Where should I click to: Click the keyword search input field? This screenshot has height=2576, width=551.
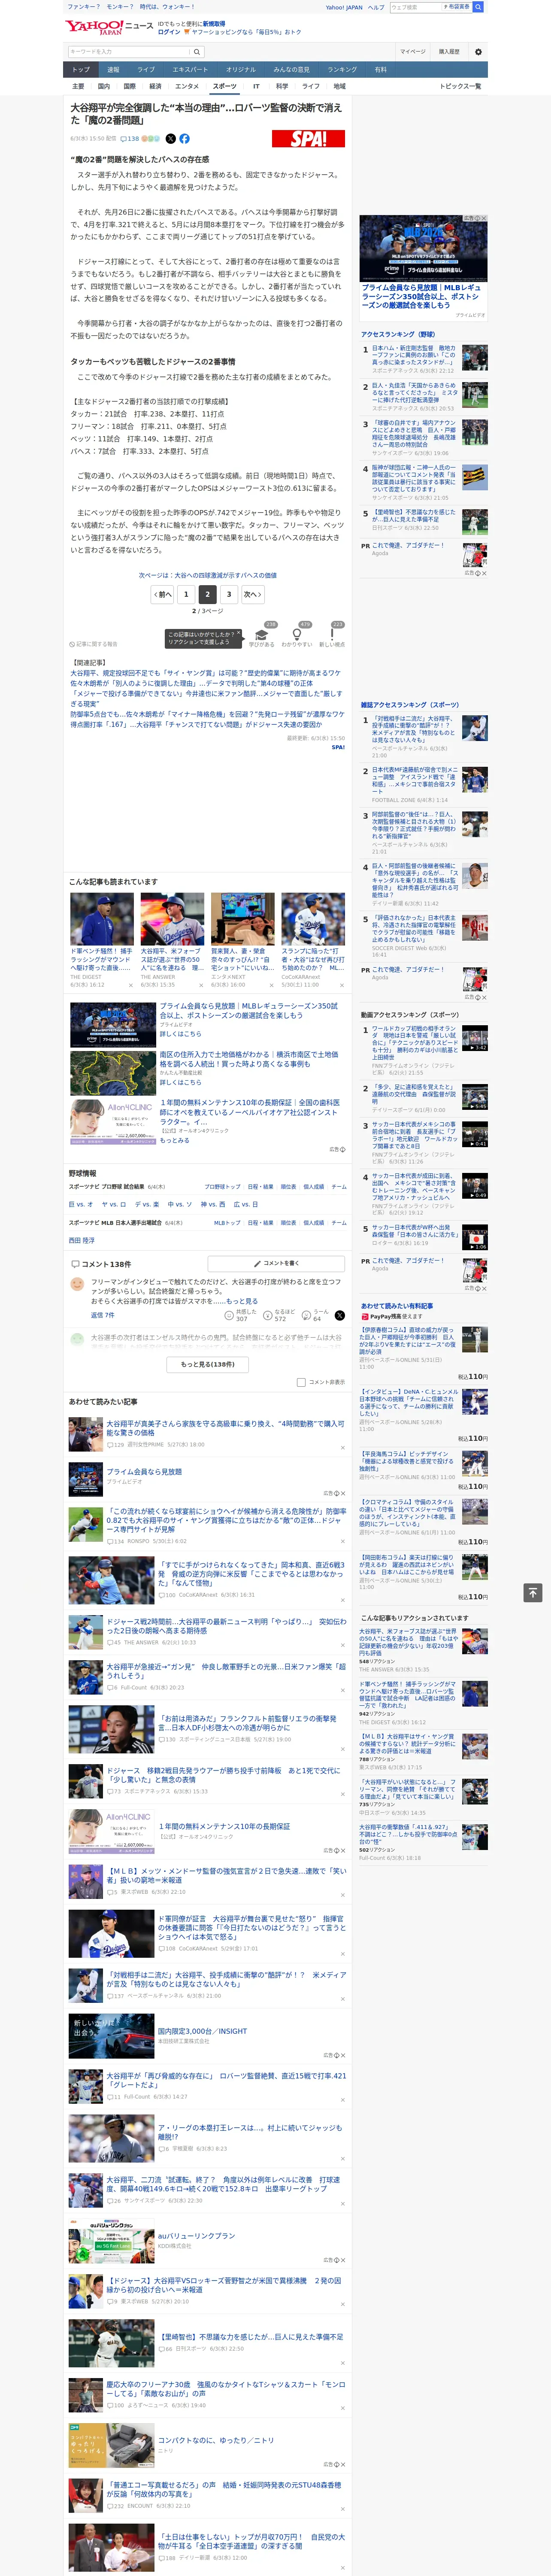(129, 51)
